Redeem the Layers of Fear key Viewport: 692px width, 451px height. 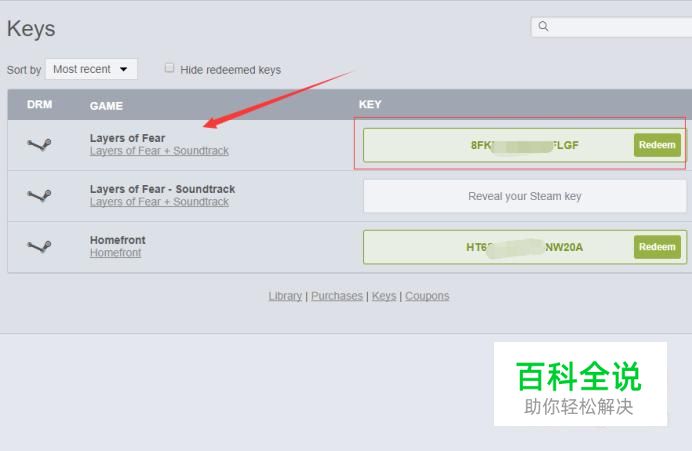(x=657, y=145)
